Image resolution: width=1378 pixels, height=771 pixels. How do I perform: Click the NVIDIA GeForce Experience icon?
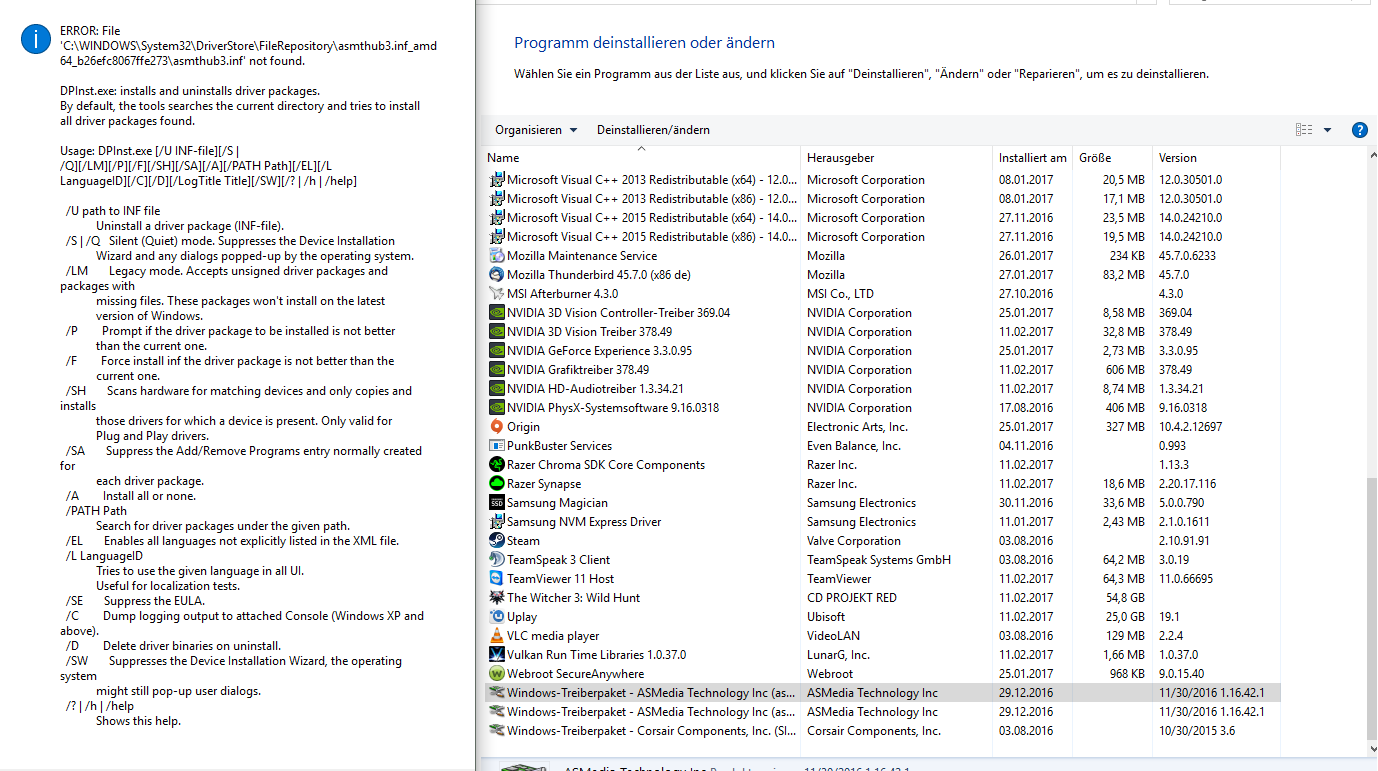(x=497, y=351)
